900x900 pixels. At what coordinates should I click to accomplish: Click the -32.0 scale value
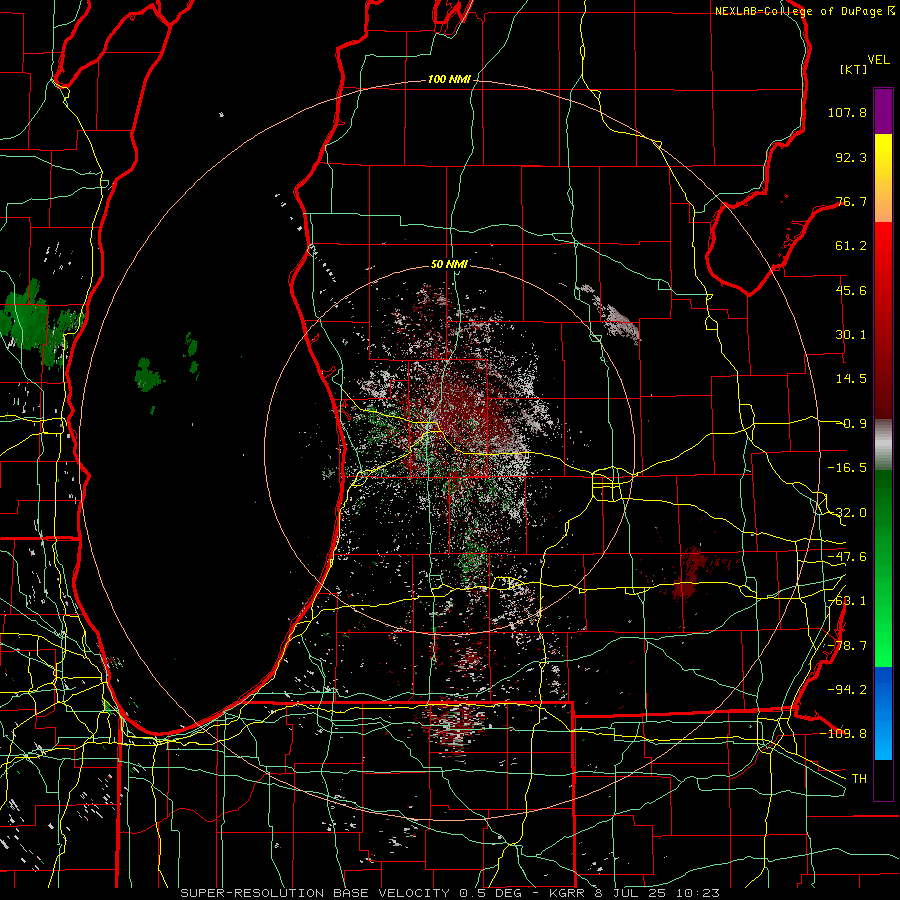(847, 513)
